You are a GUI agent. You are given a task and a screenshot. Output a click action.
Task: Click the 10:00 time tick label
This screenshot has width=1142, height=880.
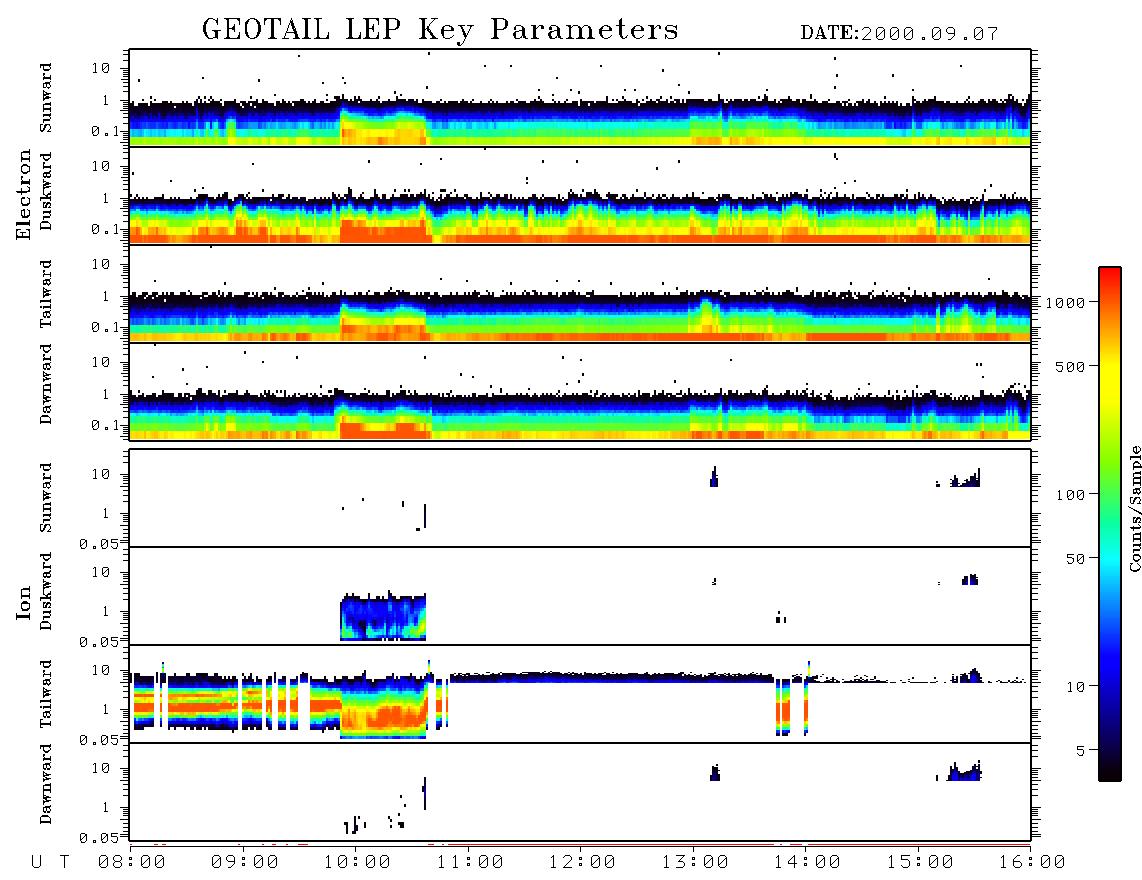[x=357, y=863]
